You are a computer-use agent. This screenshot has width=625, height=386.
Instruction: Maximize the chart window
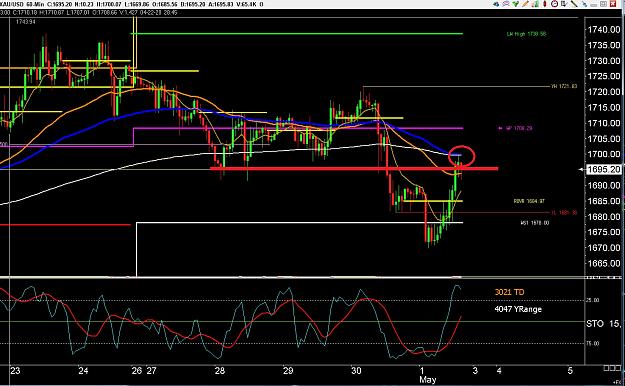click(603, 4)
